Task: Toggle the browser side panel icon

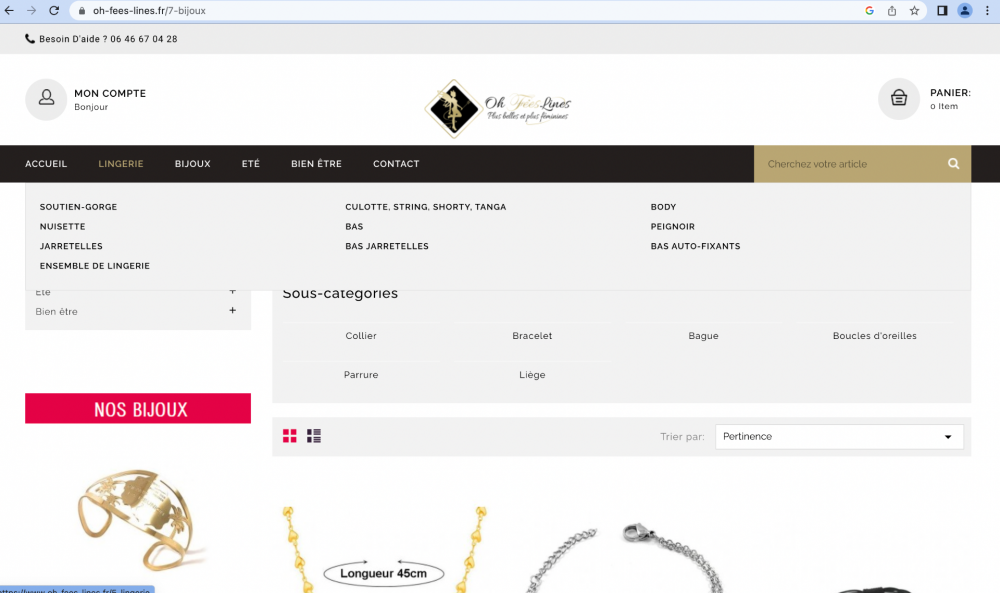Action: pyautogui.click(x=942, y=11)
